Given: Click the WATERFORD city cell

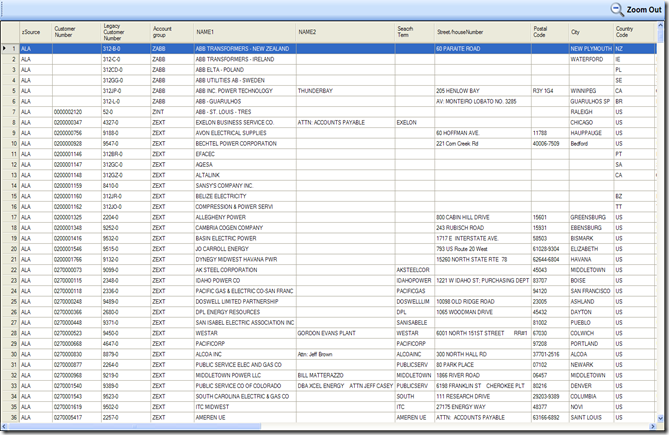Looking at the screenshot, I should [591, 59].
